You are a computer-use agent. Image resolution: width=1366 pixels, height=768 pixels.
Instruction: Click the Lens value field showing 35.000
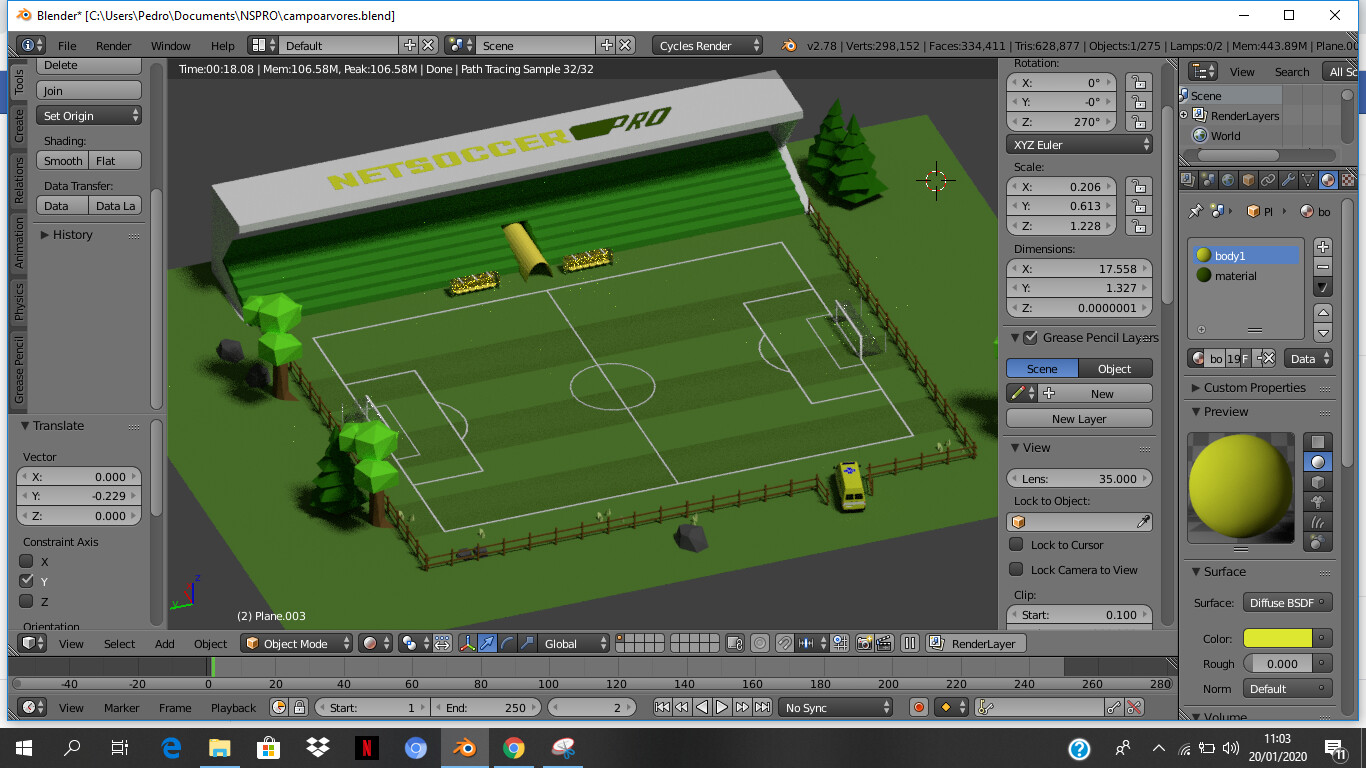point(1078,478)
